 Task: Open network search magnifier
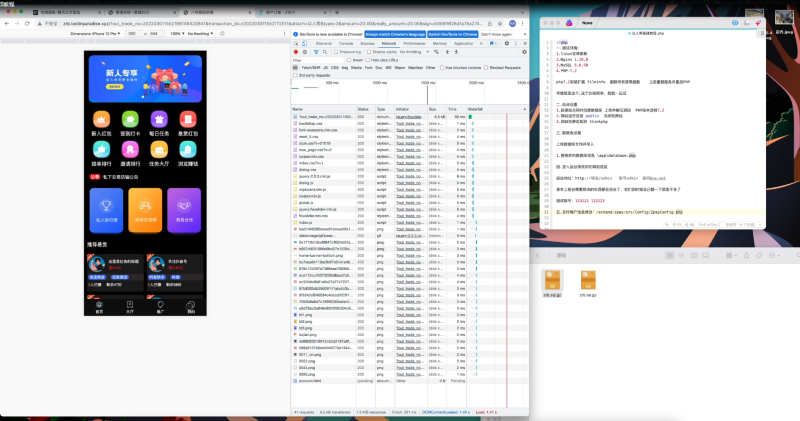tap(324, 52)
